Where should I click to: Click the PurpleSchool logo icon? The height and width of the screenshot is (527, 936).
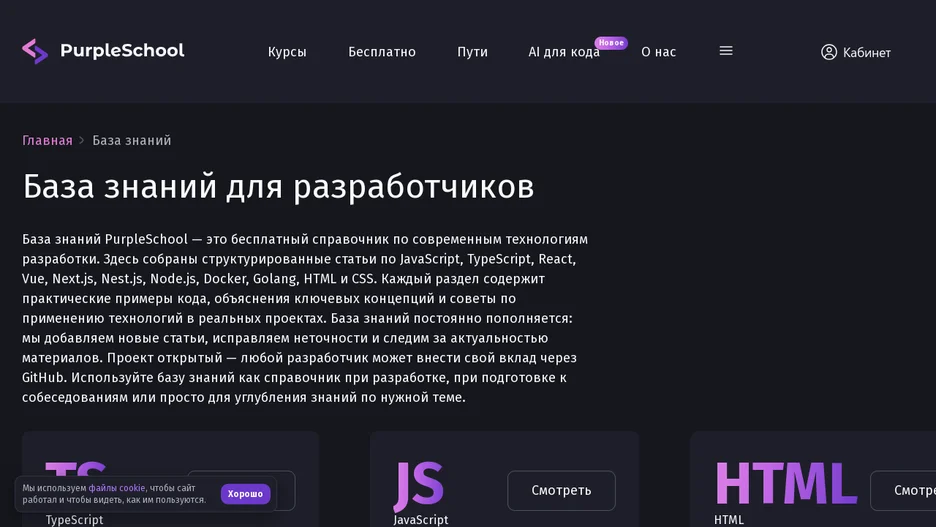click(35, 51)
